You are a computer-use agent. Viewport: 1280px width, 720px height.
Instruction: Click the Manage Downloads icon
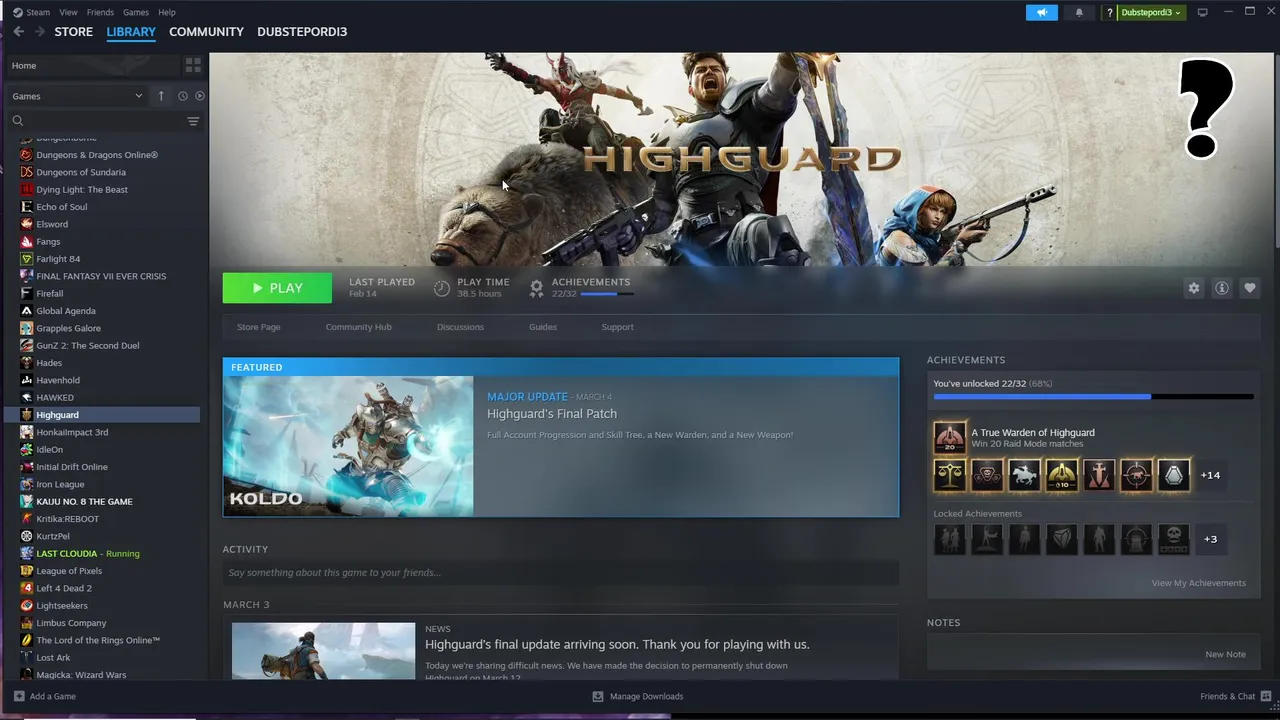pos(598,696)
